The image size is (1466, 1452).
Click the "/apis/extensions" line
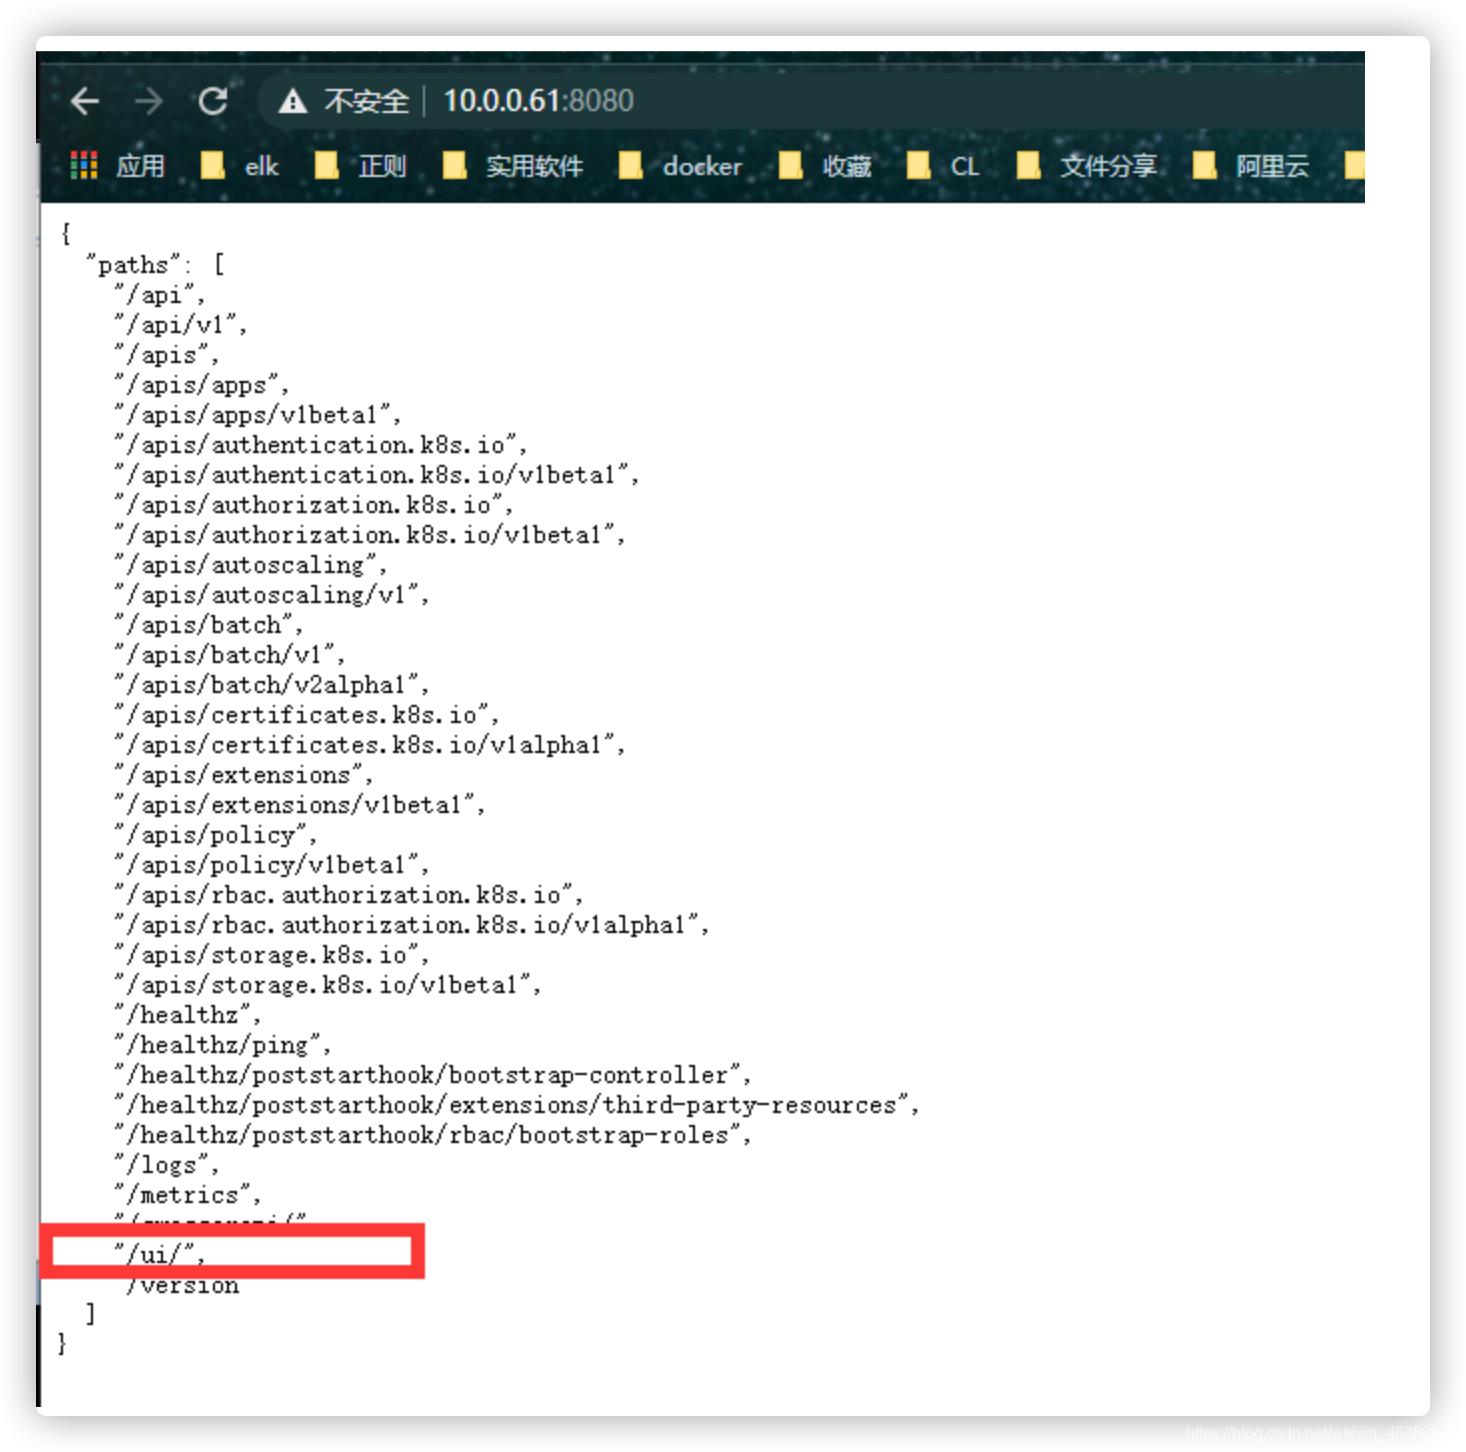tap(244, 775)
